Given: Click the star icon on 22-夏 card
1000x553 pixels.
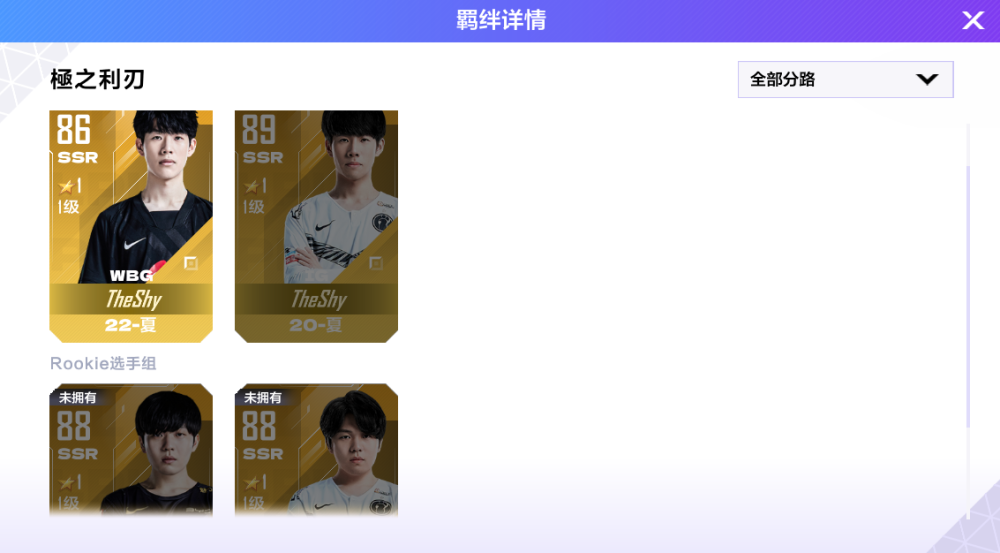Looking at the screenshot, I should (x=66, y=186).
